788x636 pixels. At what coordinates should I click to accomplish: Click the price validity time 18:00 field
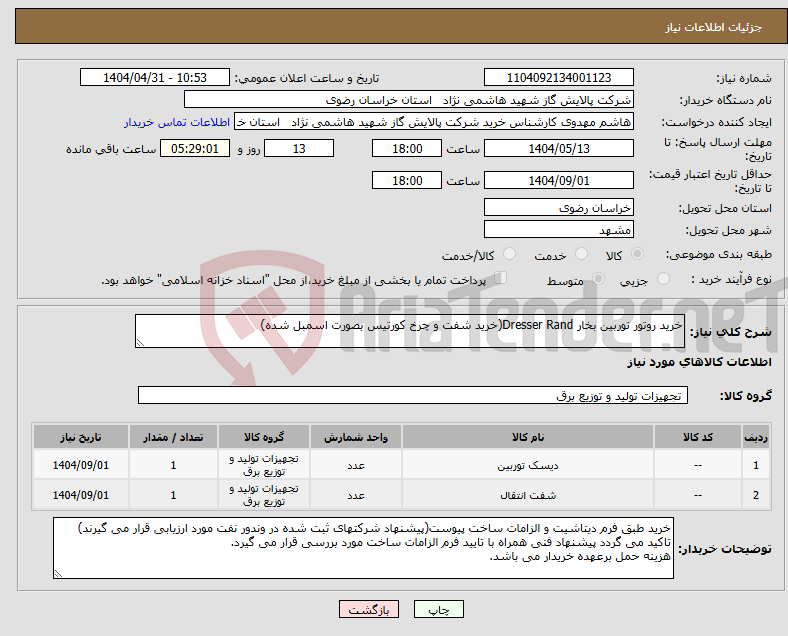(x=407, y=180)
